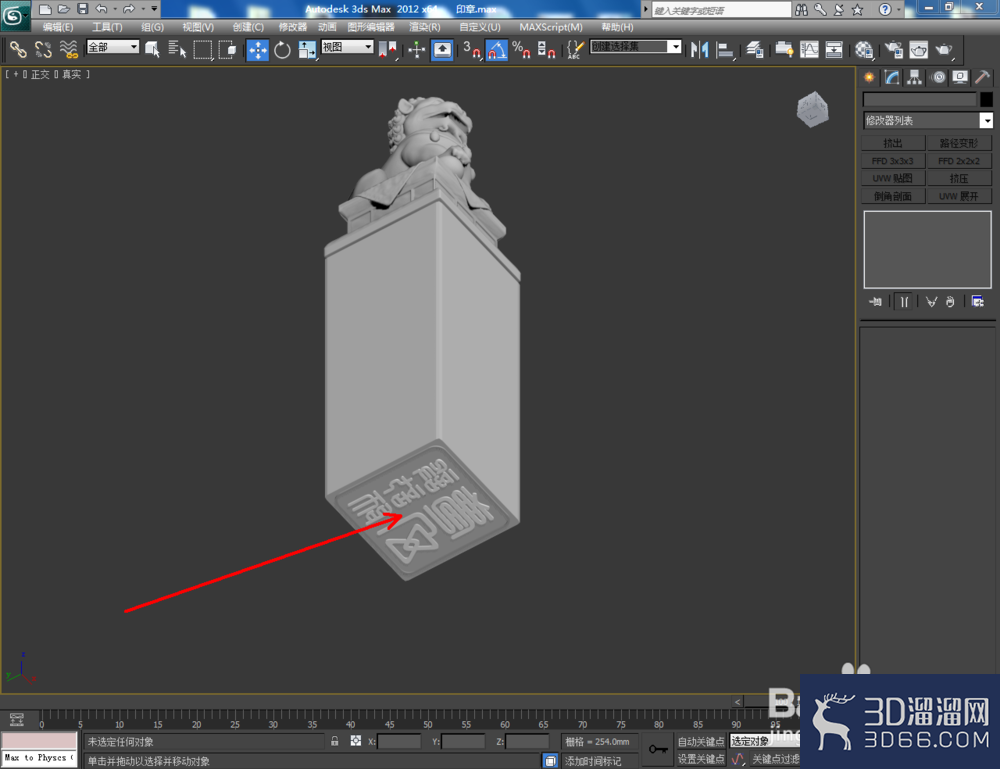
Task: Open the MAXScript(M) menu
Action: (551, 27)
